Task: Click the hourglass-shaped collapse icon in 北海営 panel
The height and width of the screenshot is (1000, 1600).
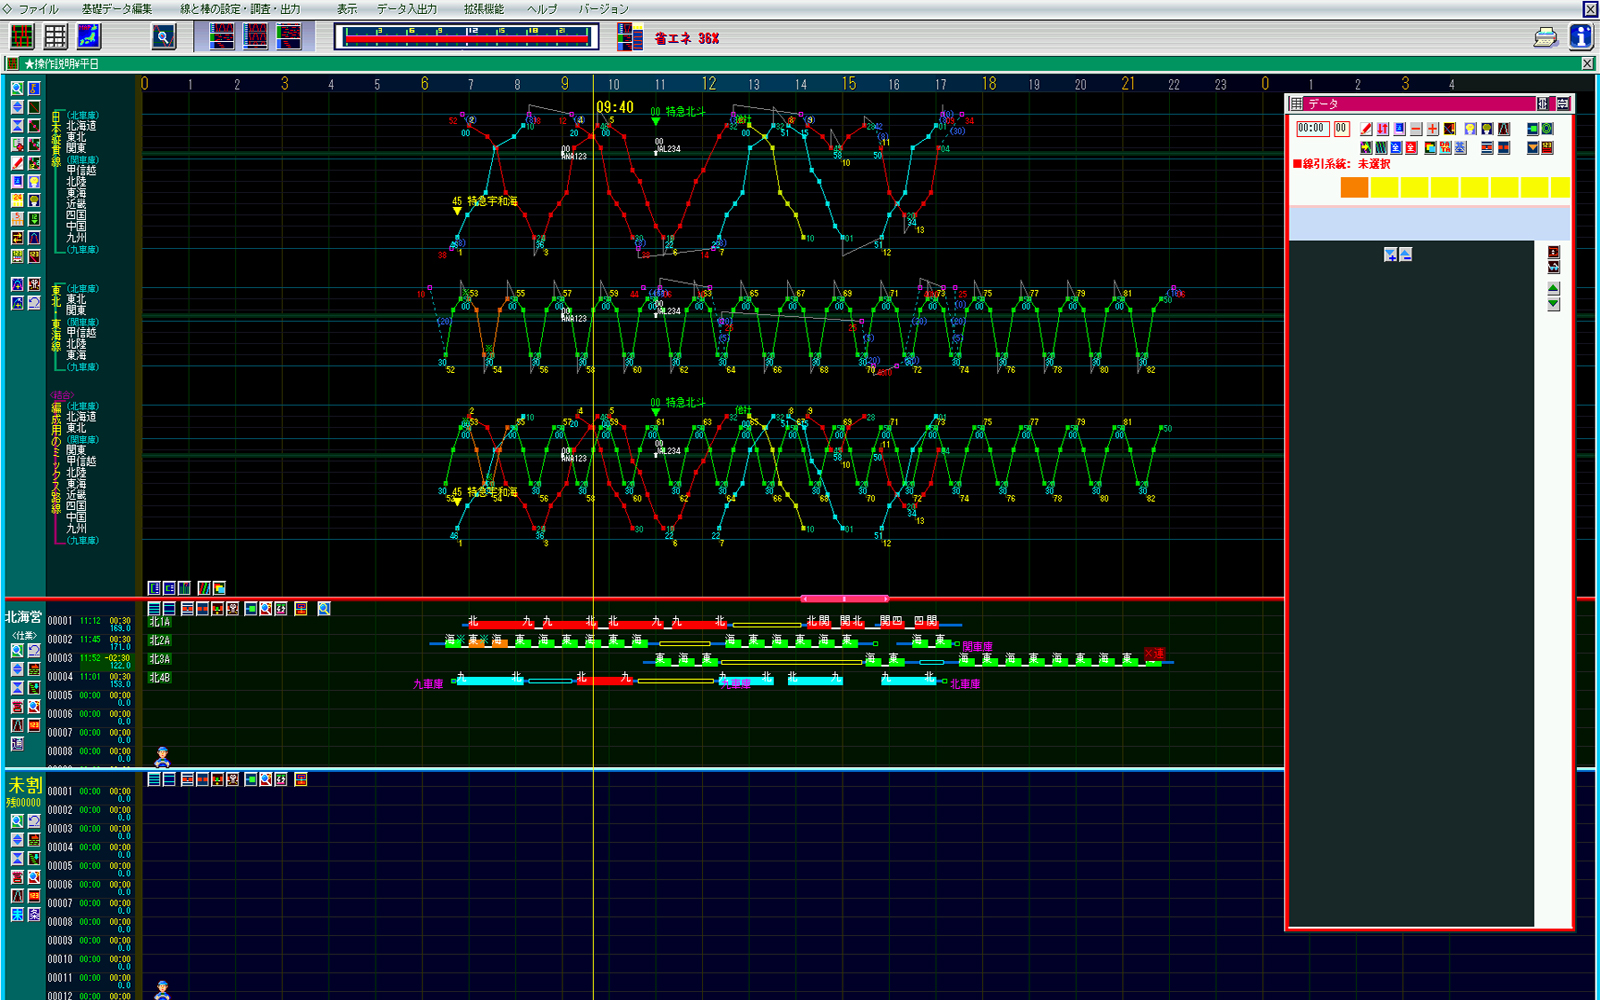Action: tap(17, 688)
